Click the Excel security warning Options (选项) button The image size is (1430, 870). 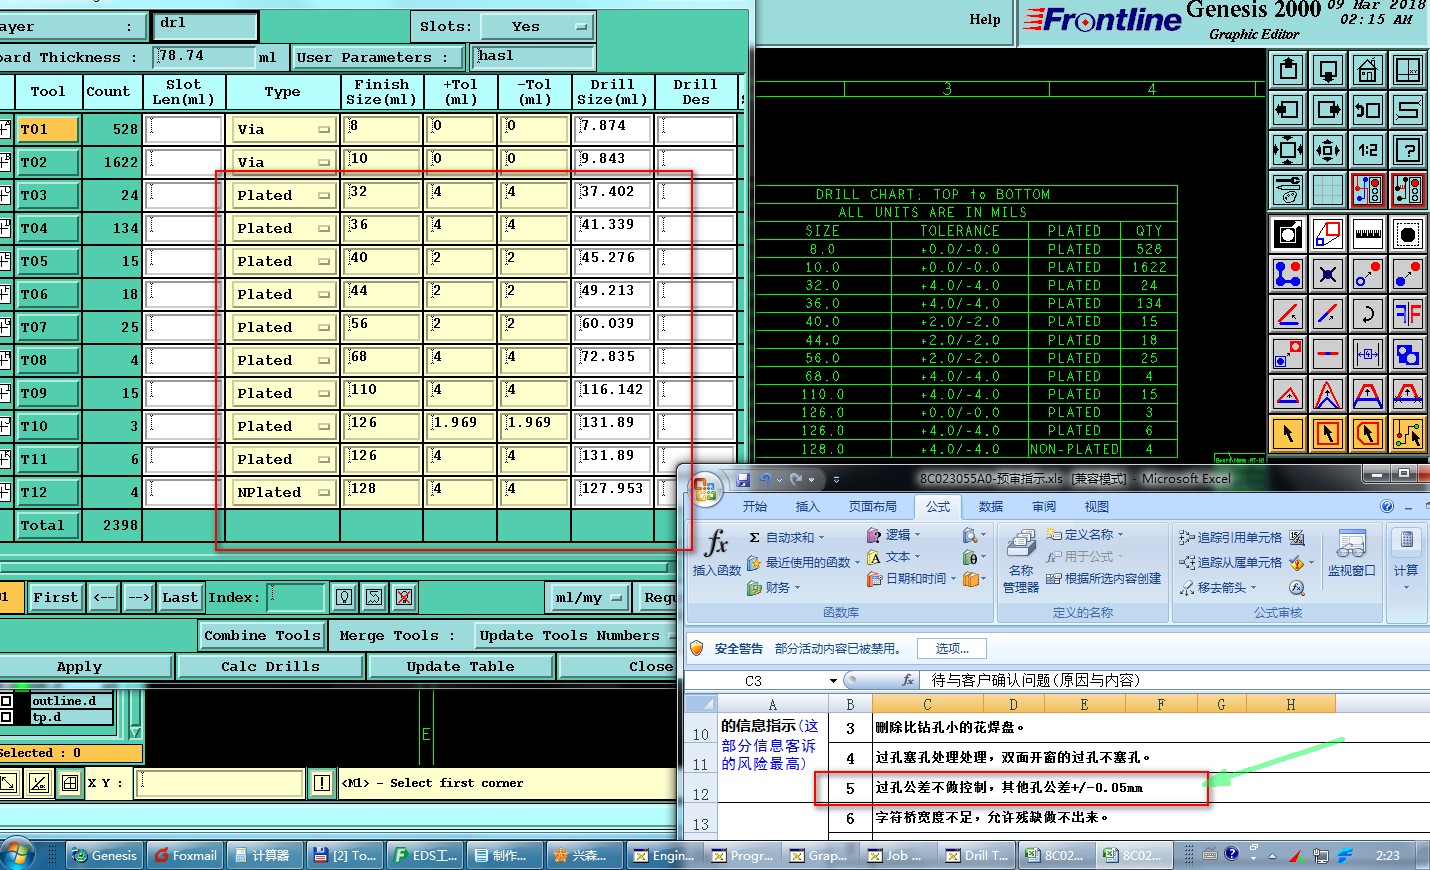(x=952, y=649)
